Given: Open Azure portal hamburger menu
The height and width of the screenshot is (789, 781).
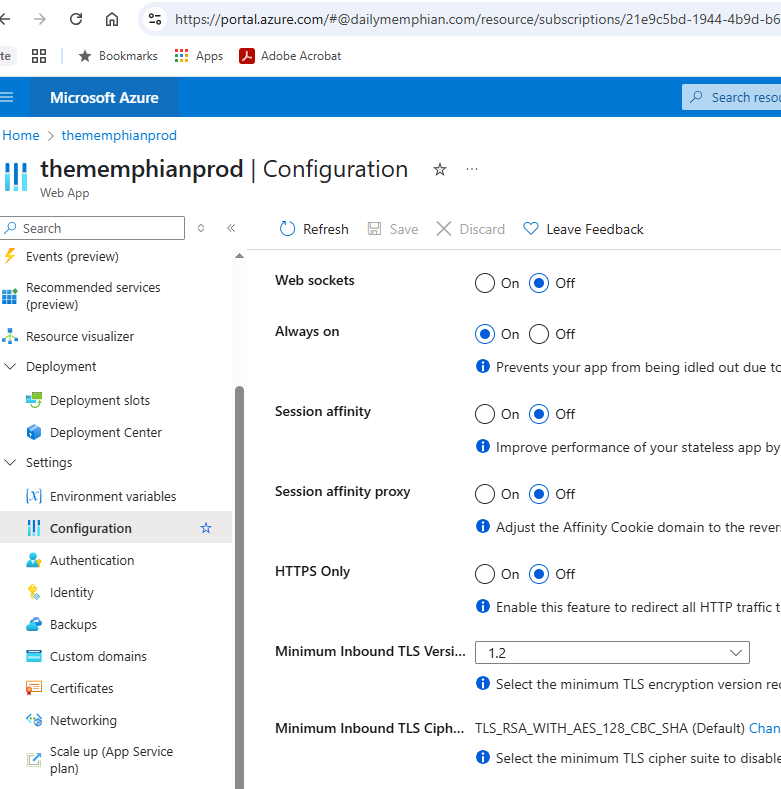Looking at the screenshot, I should click(x=7, y=97).
